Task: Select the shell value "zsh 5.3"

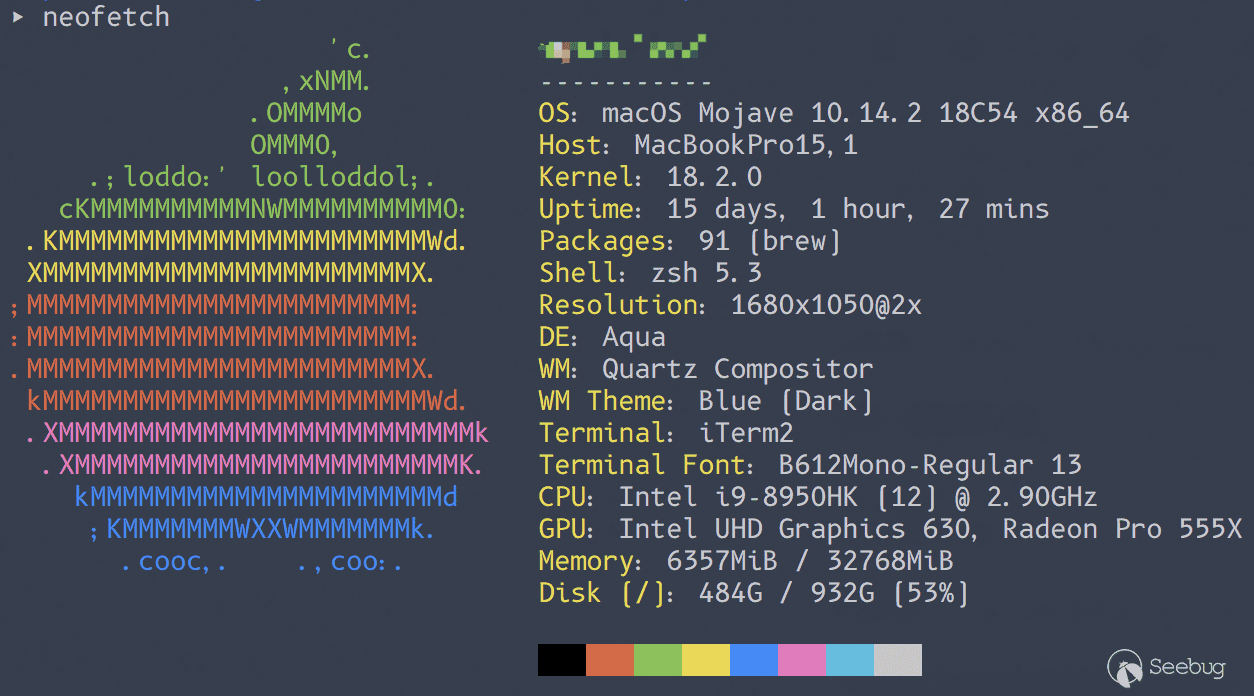Action: [706, 273]
